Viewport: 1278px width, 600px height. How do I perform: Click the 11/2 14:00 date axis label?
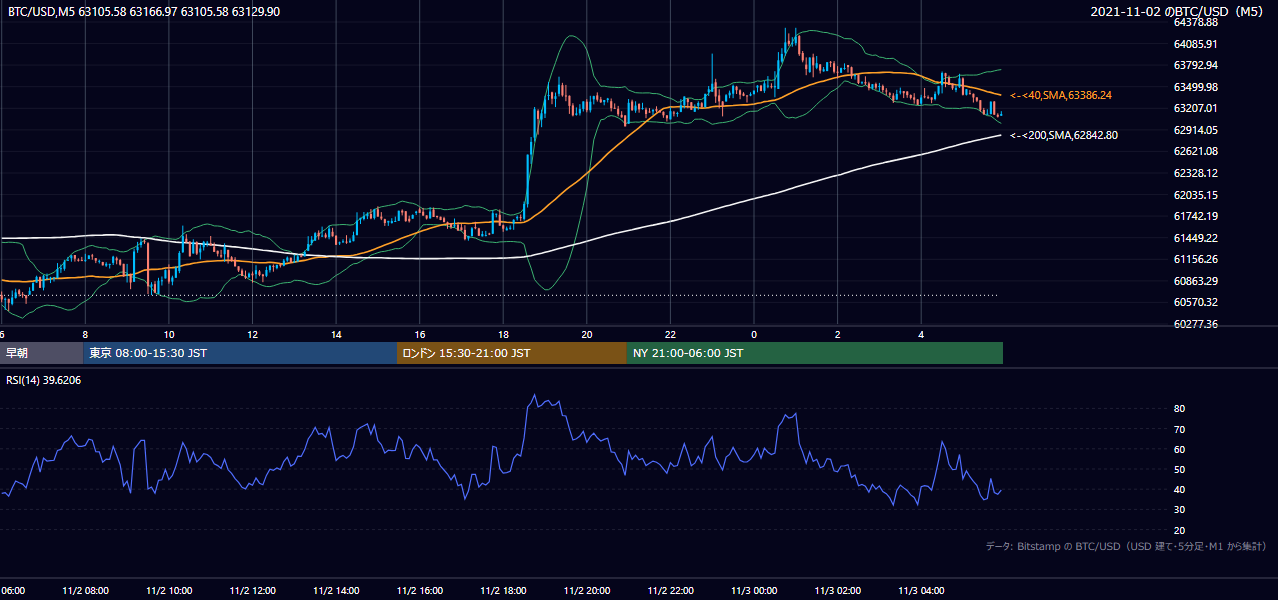(x=336, y=591)
